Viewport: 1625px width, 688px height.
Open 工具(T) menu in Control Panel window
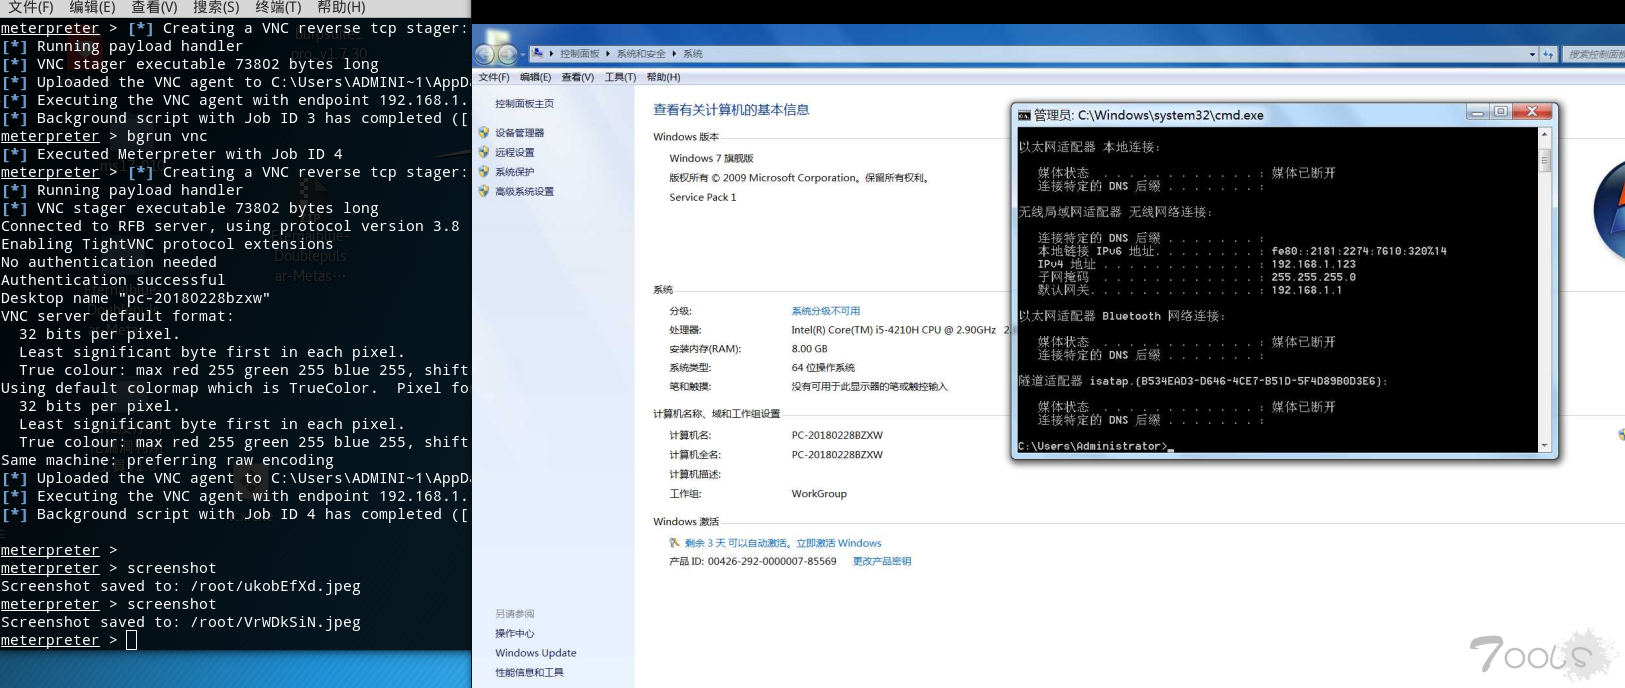(x=620, y=77)
